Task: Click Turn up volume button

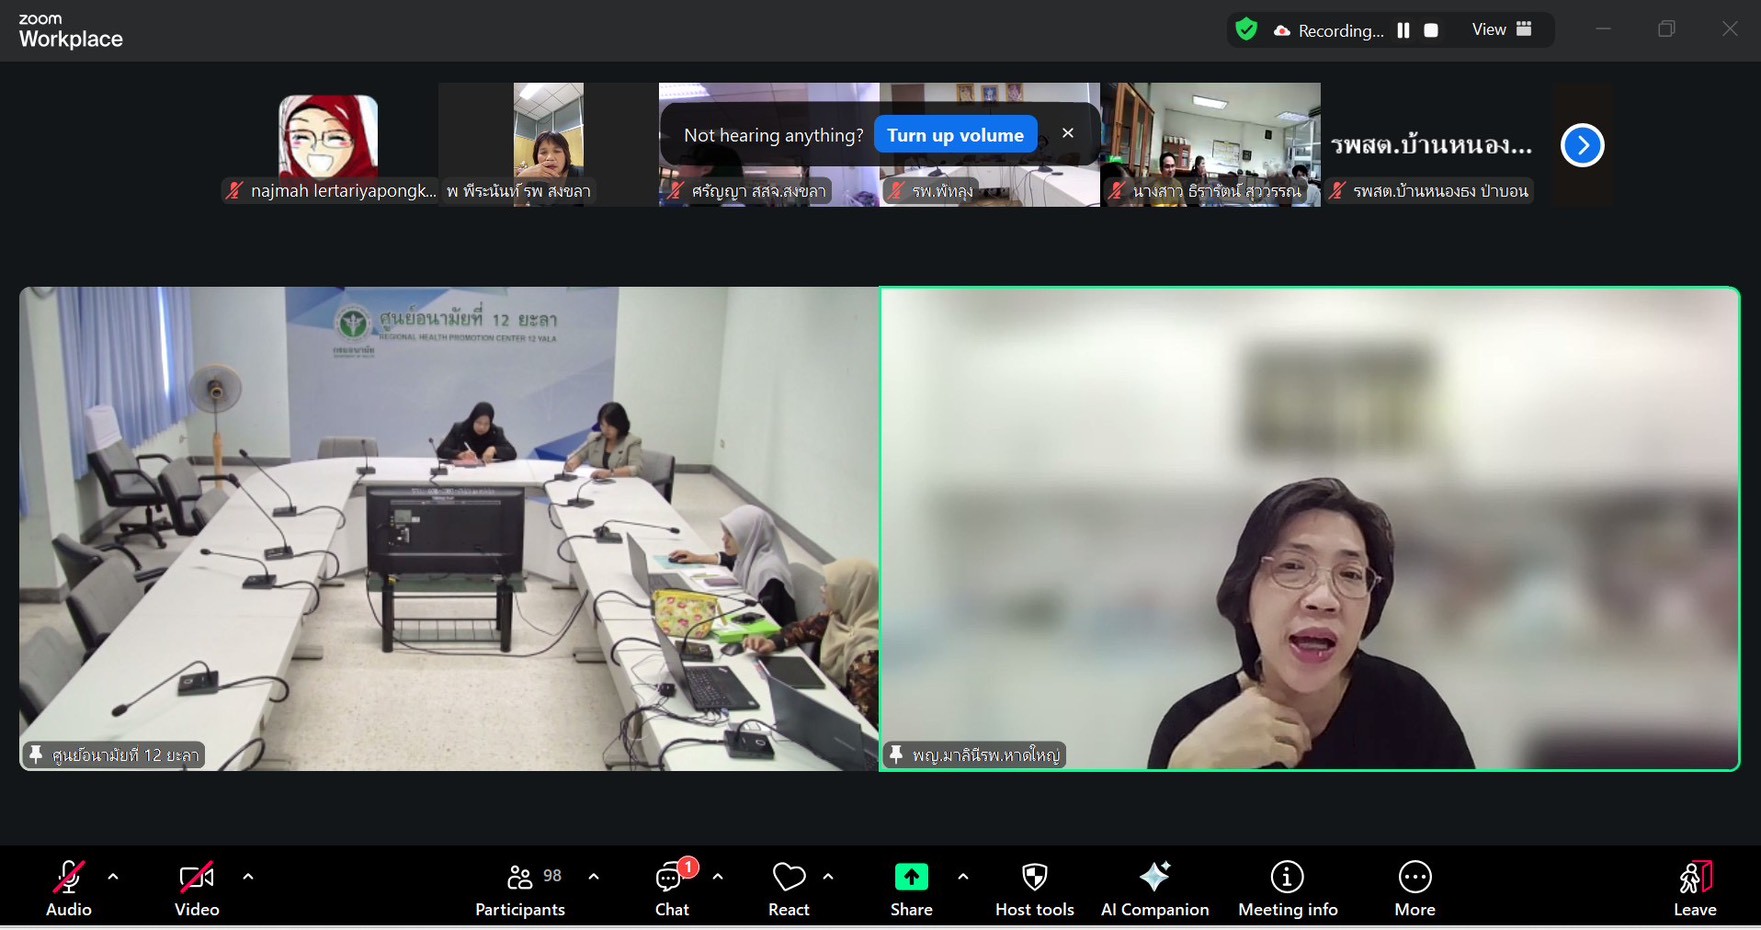Action: coord(955,135)
